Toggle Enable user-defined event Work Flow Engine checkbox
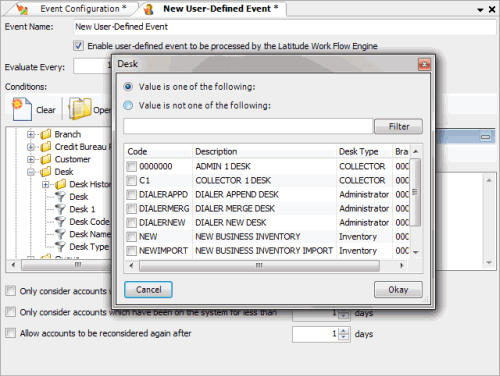The height and width of the screenshot is (376, 500). tap(78, 46)
